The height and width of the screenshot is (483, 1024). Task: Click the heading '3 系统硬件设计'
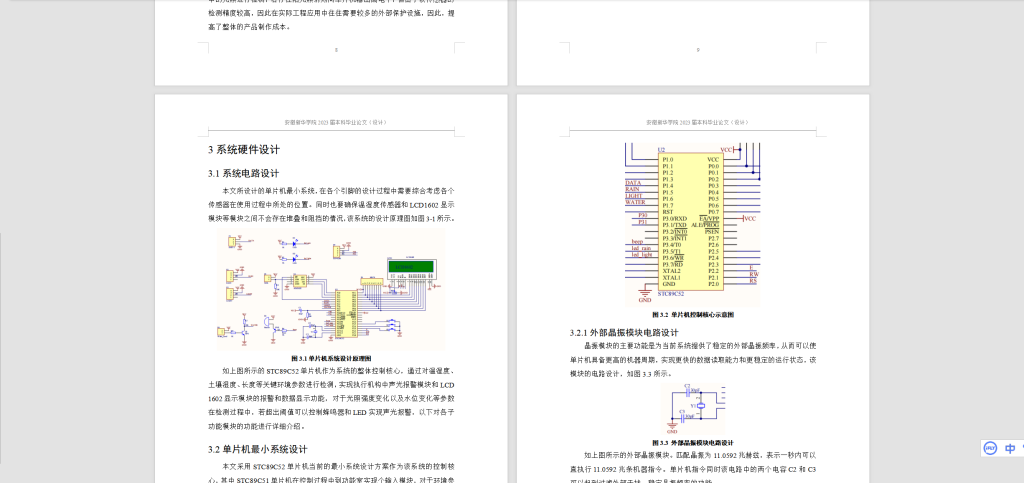(244, 149)
